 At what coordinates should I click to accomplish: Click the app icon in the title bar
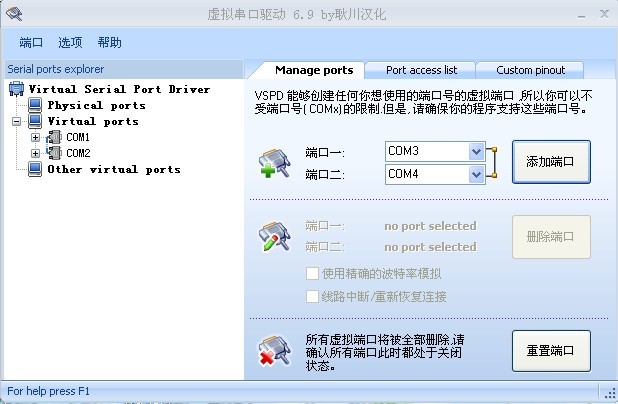pos(14,14)
